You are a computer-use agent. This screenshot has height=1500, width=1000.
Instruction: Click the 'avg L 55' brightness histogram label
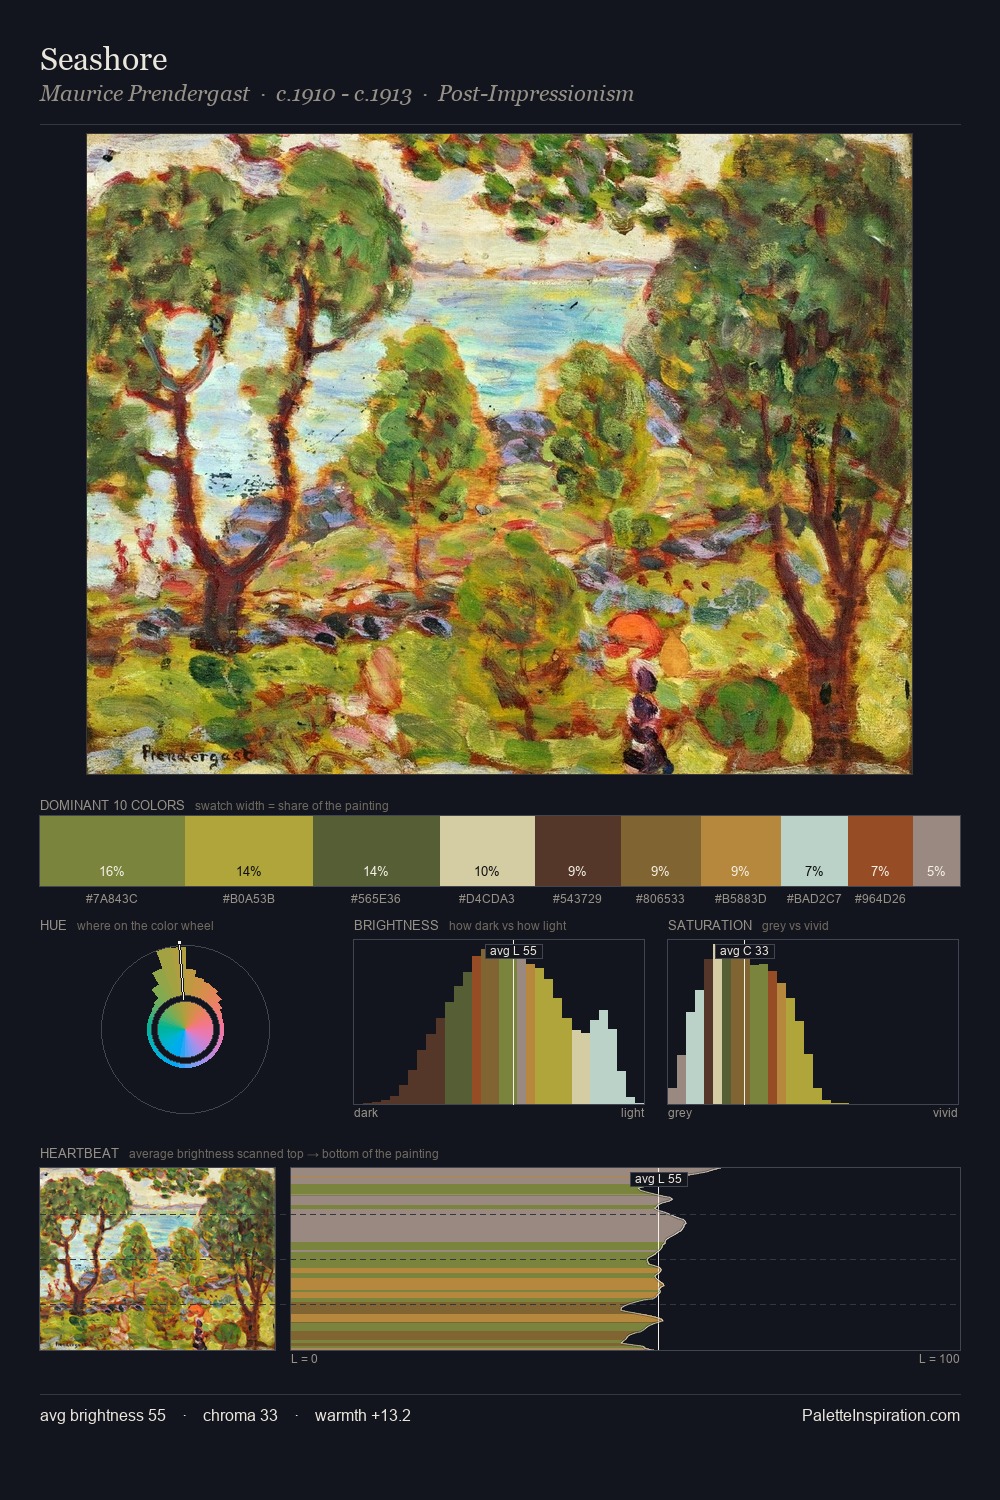click(513, 951)
